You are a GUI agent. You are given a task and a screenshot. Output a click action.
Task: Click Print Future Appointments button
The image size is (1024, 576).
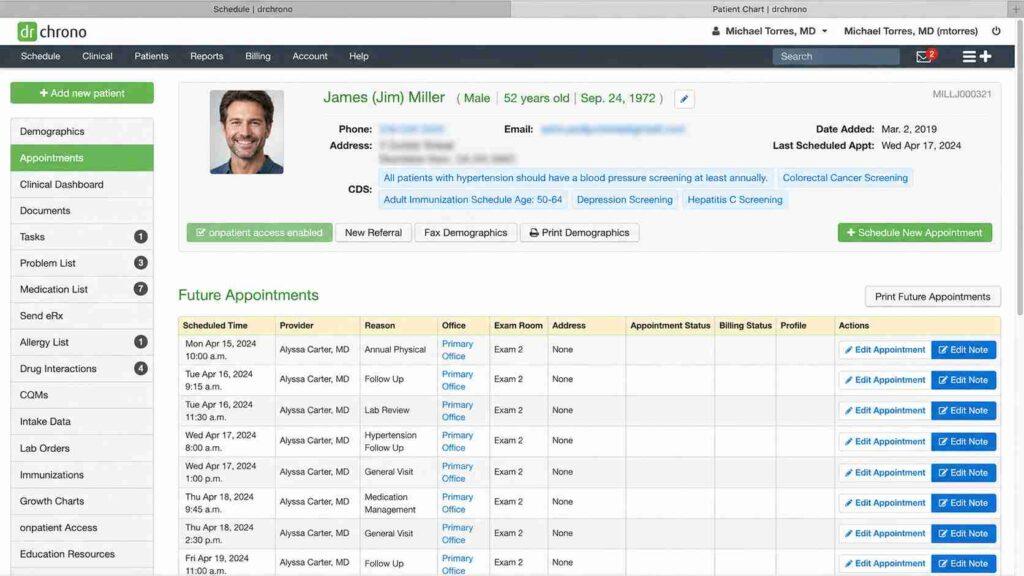(933, 296)
